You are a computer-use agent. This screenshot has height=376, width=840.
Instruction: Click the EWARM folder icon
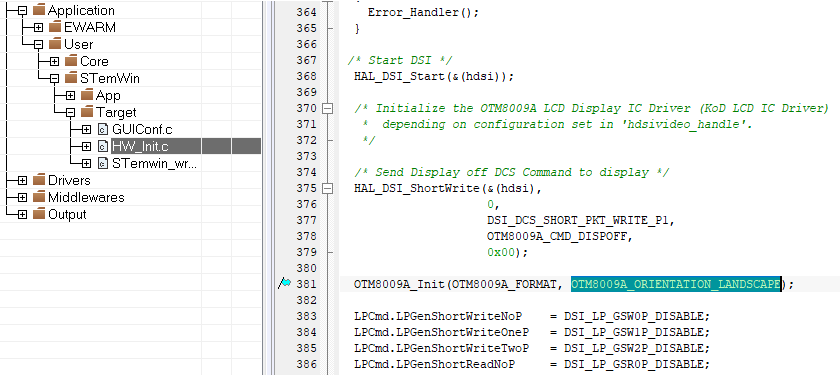point(55,27)
